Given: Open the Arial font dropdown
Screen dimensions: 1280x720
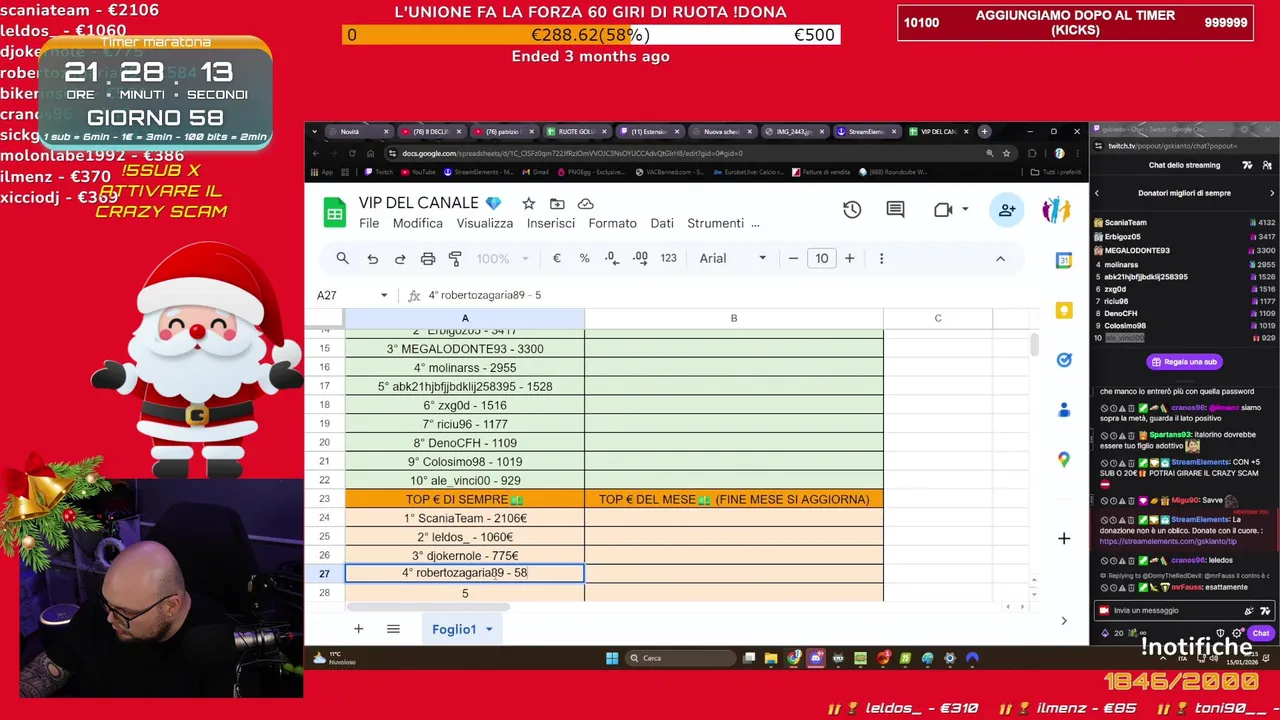Looking at the screenshot, I should pyautogui.click(x=733, y=258).
